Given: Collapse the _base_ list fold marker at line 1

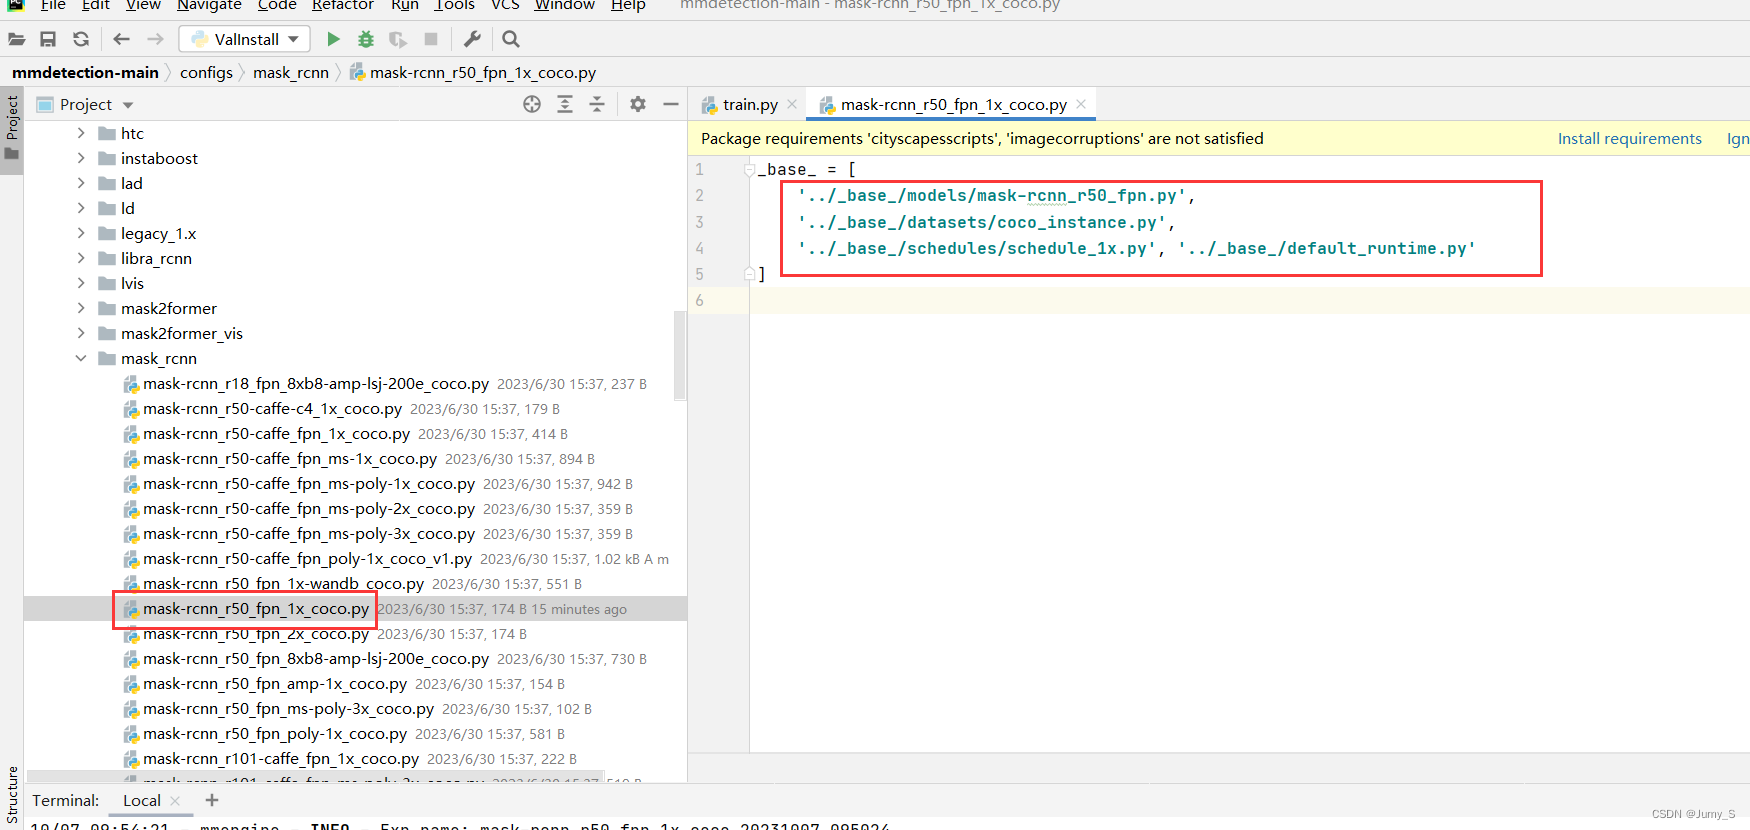Looking at the screenshot, I should click(x=749, y=170).
